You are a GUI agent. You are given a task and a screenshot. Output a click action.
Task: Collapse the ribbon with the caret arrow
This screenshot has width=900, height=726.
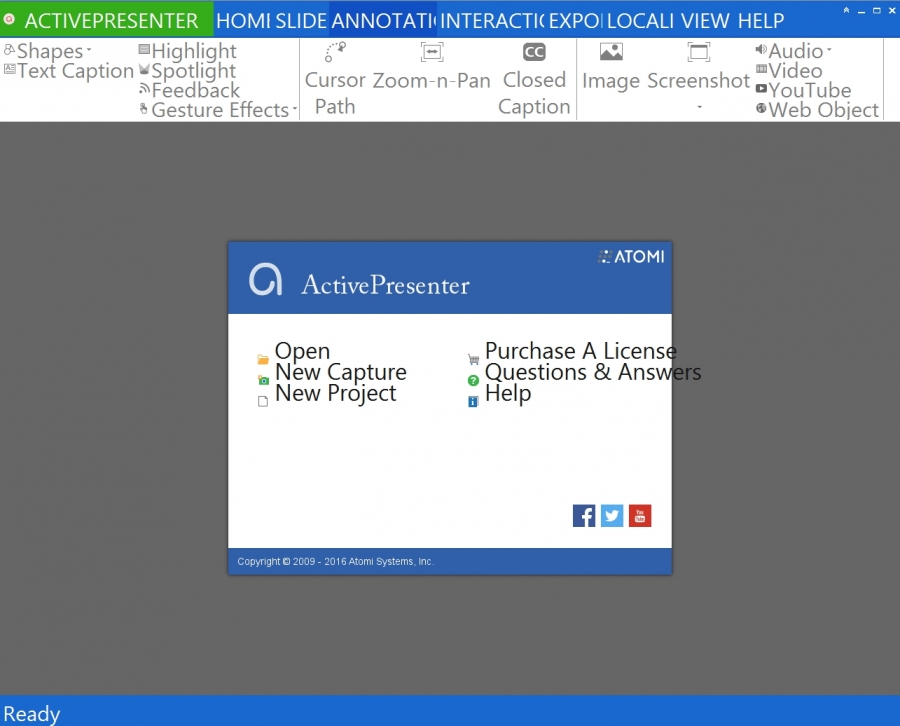point(846,10)
